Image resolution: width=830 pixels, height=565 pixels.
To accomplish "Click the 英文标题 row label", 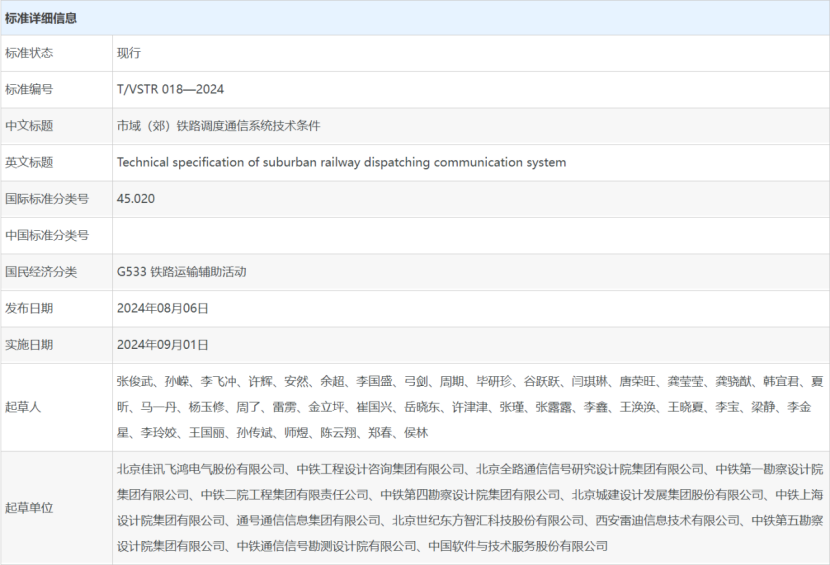I will tap(29, 162).
